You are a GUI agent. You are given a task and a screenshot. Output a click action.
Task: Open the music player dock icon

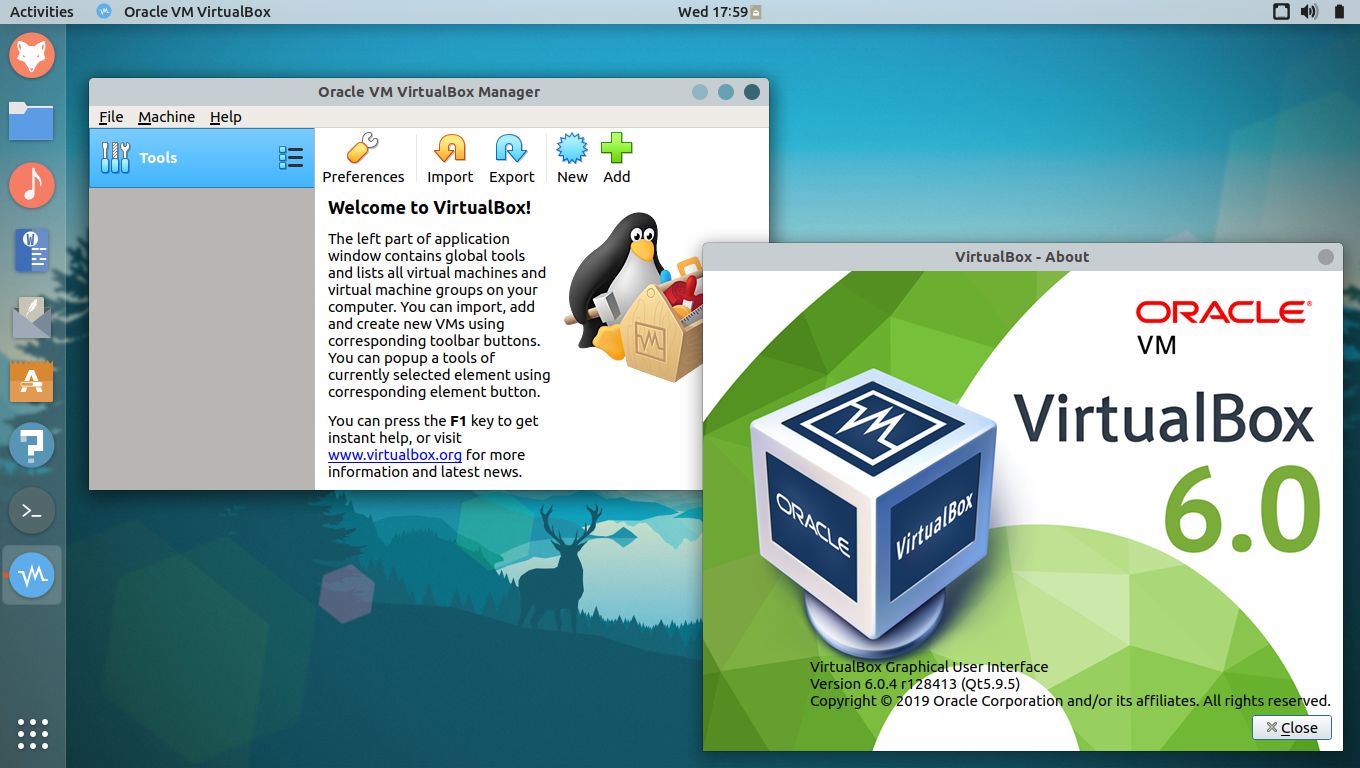pyautogui.click(x=32, y=186)
